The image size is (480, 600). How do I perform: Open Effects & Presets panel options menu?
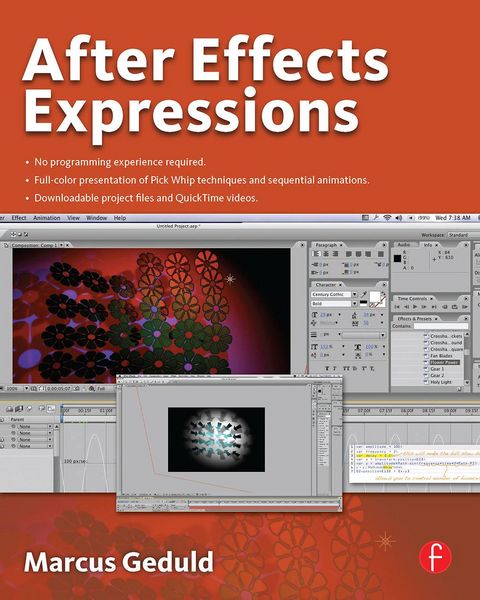466,318
